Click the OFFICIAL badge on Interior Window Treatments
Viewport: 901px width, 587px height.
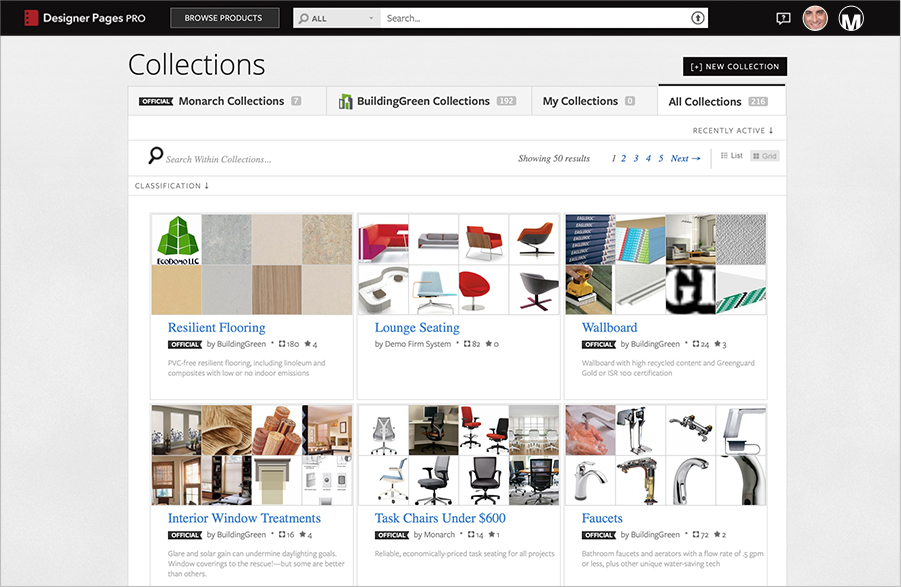coord(185,535)
